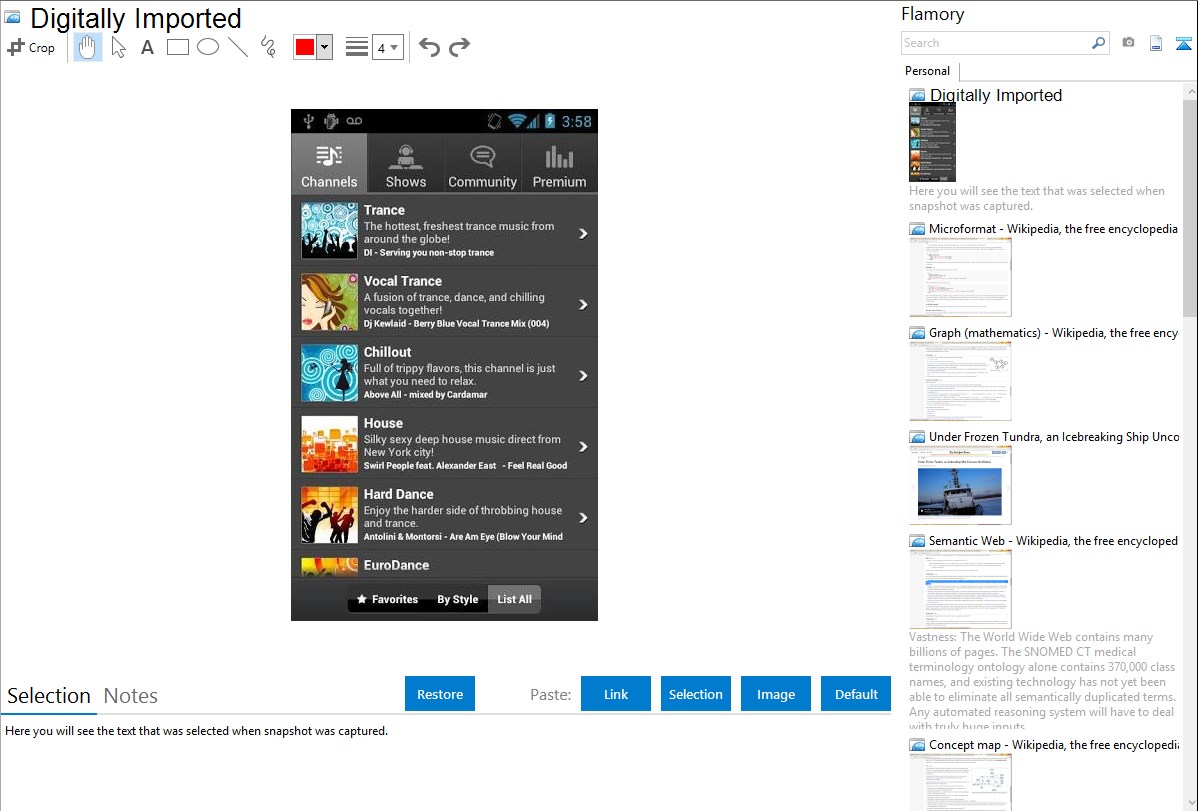The height and width of the screenshot is (811, 1198).
Task: Select the arrow pointer tool
Action: 118,47
